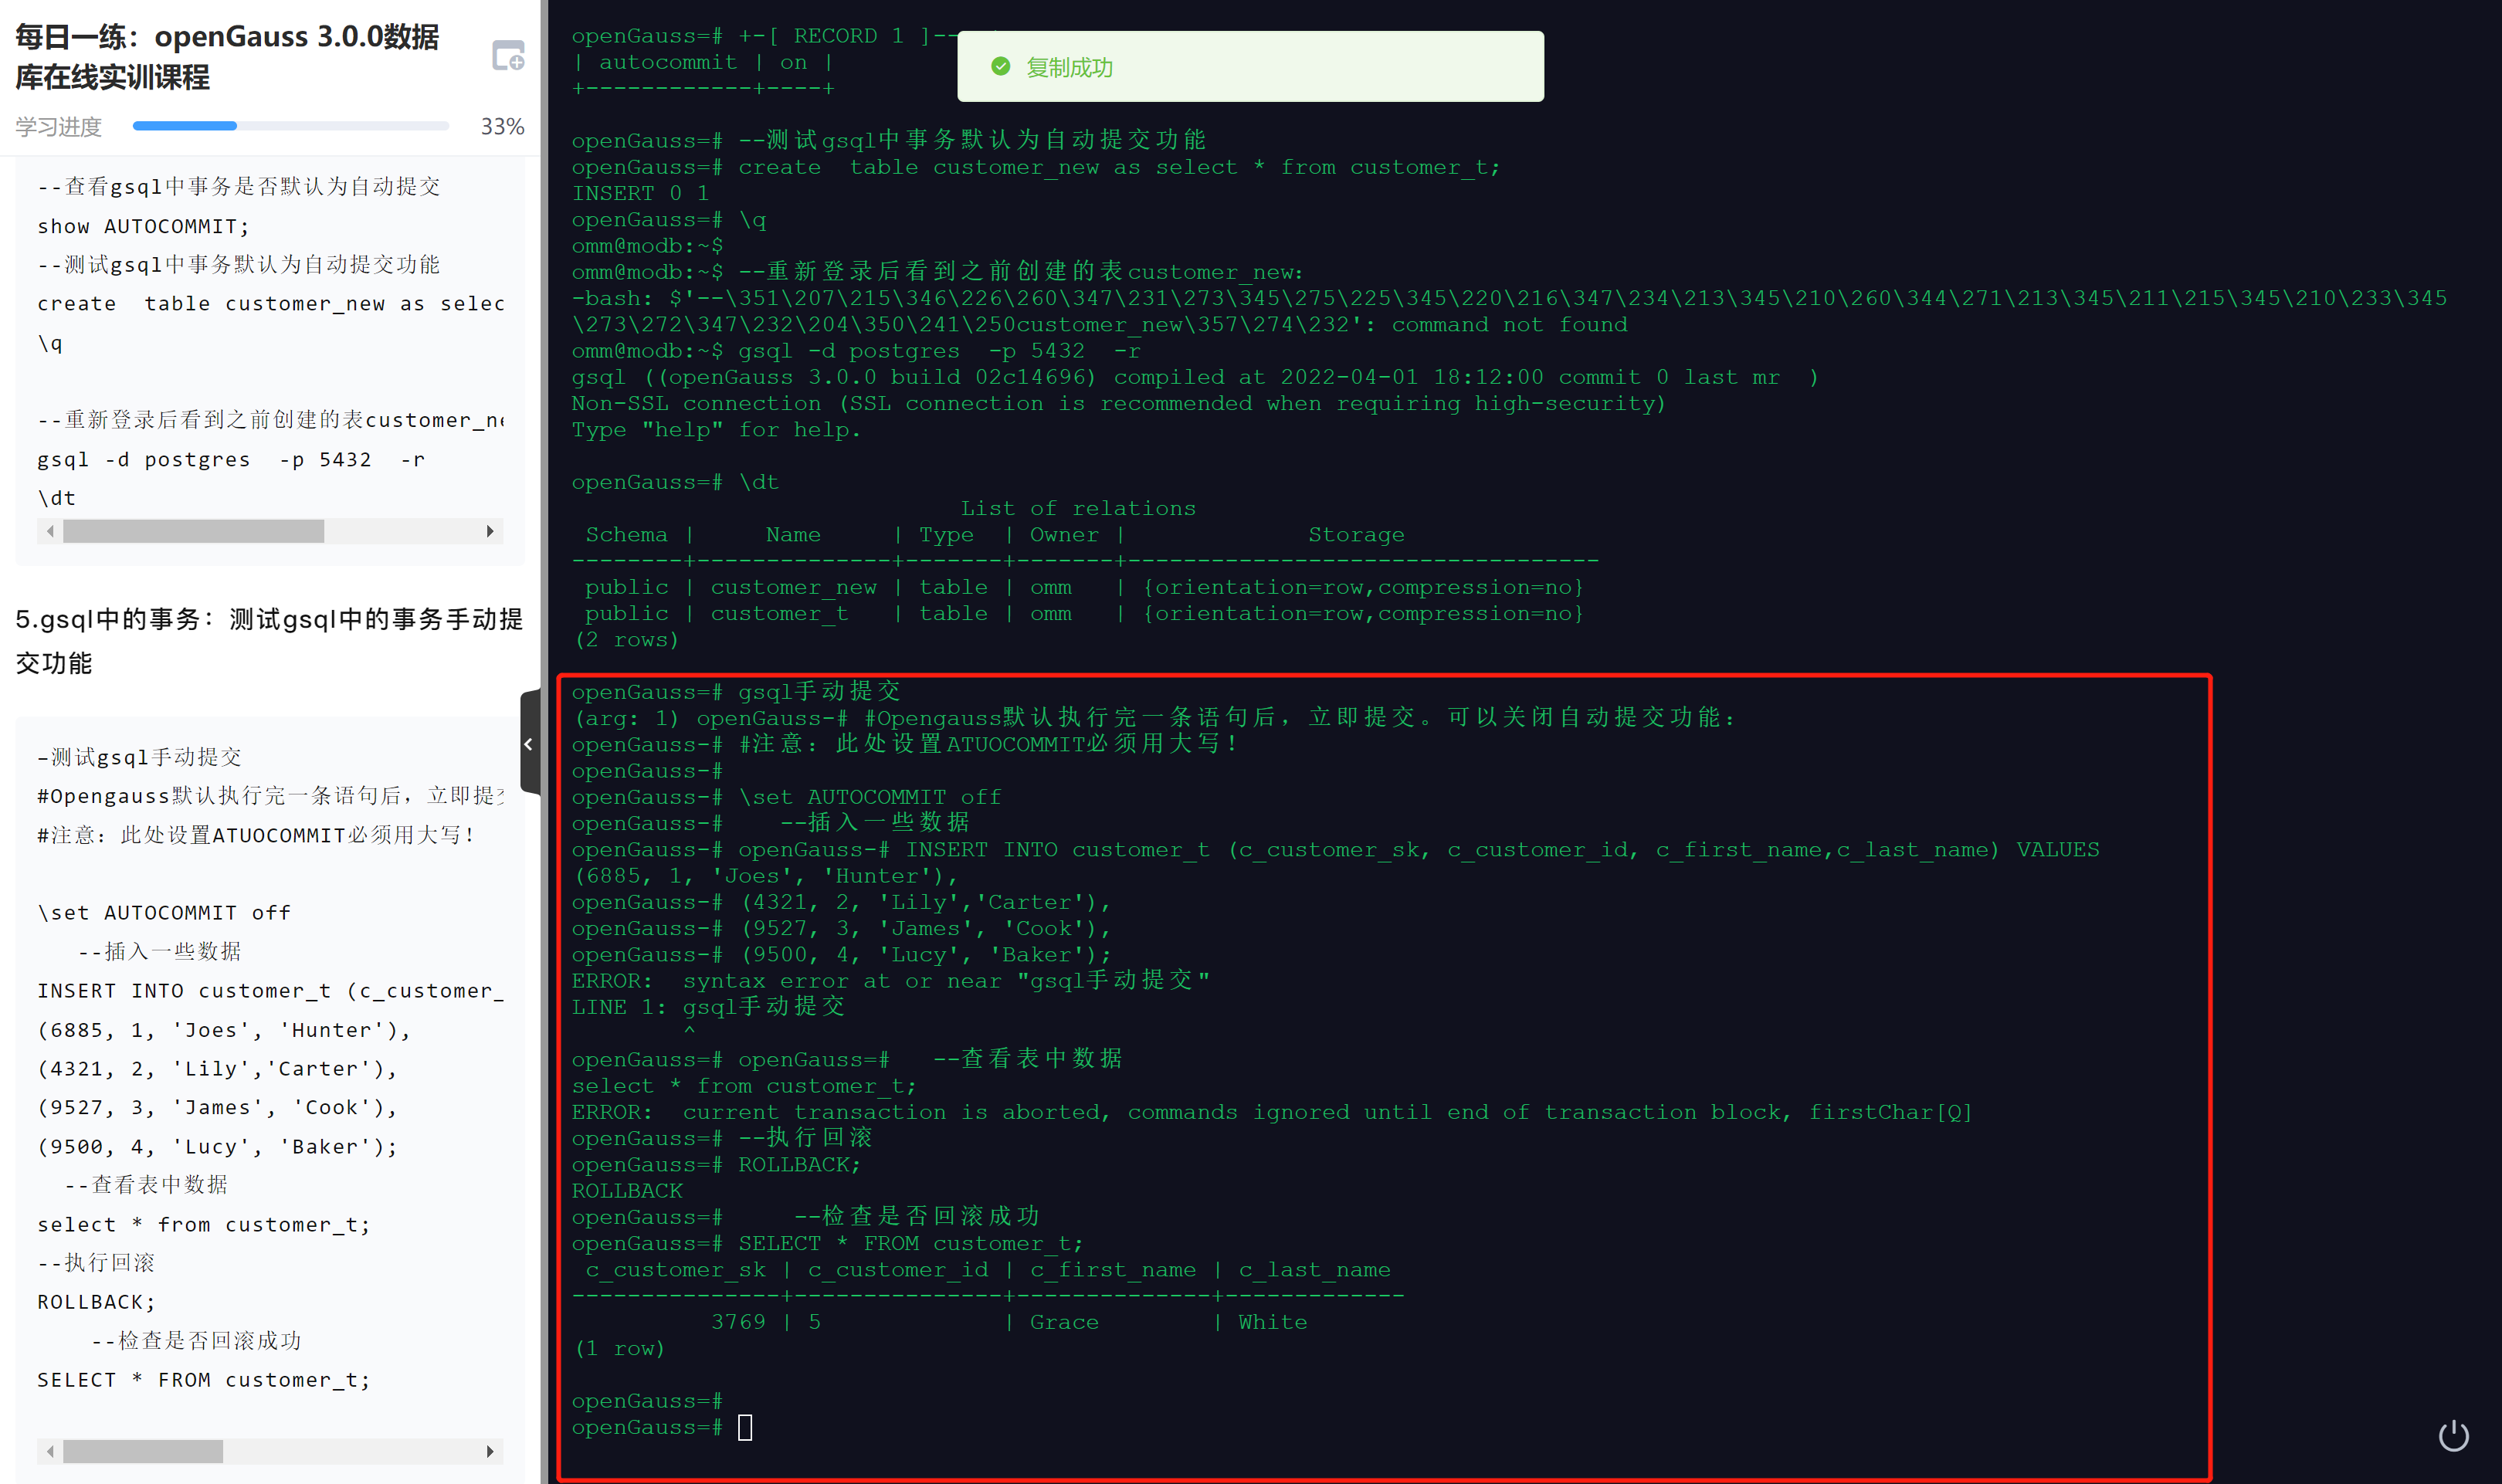The height and width of the screenshot is (1484, 2502).
Task: Click the power icon in terminal corner
Action: (x=2453, y=1436)
